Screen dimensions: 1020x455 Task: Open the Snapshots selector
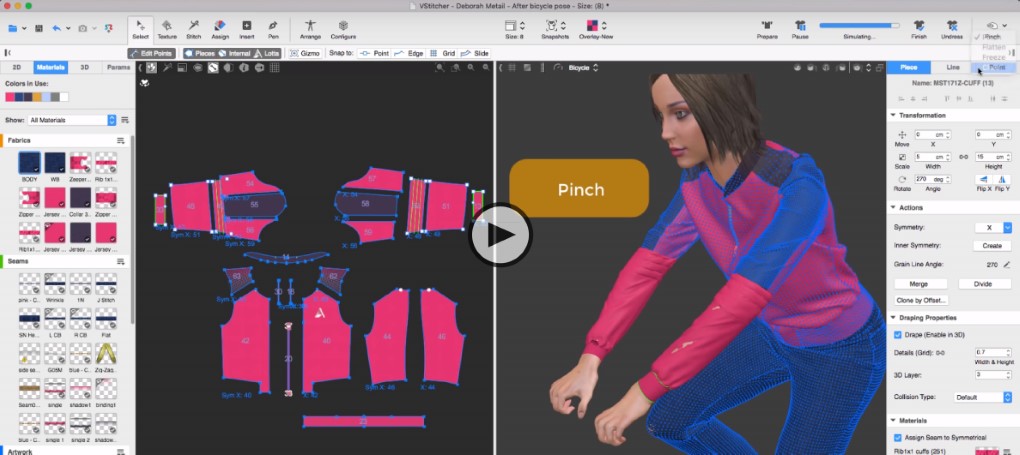point(555,29)
